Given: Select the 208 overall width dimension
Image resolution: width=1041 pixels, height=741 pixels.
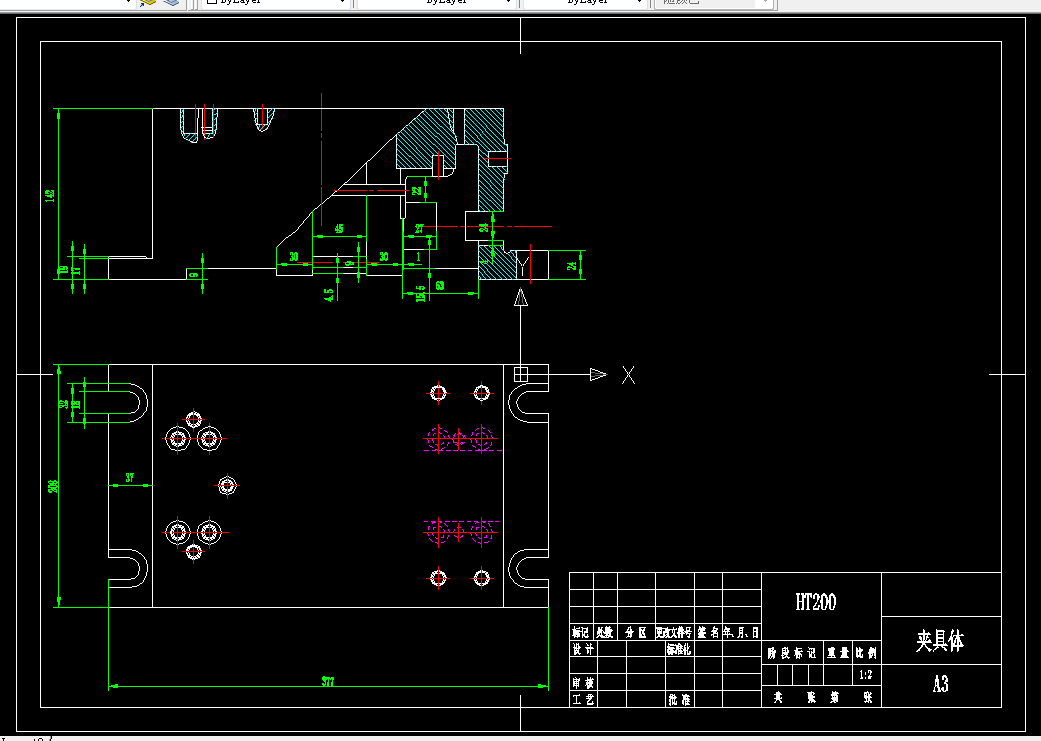Looking at the screenshot, I should [x=53, y=486].
